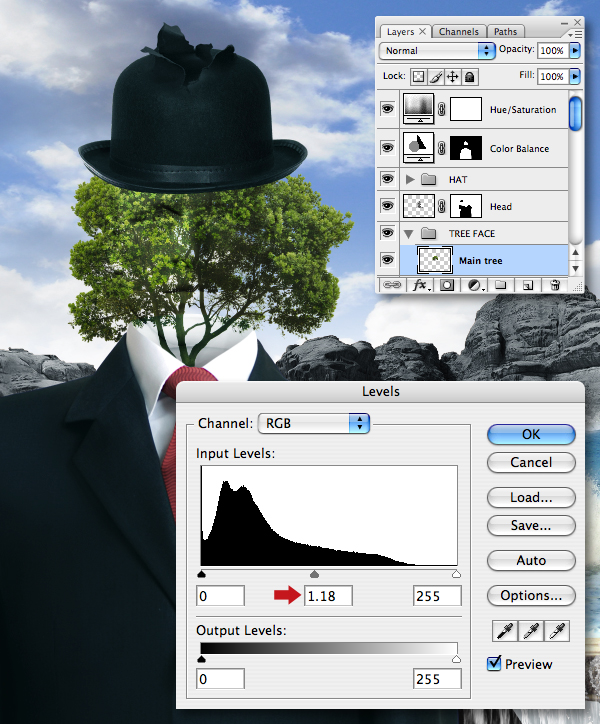Open the Fill slider arrow

[x=575, y=76]
